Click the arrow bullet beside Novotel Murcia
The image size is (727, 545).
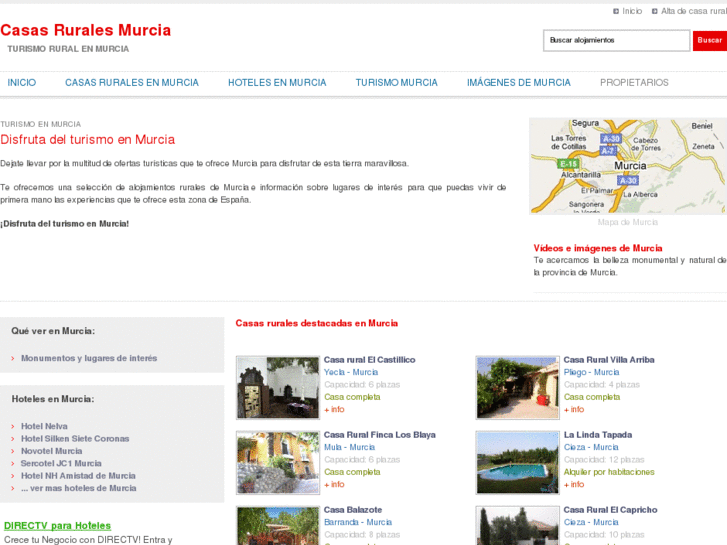tap(13, 451)
